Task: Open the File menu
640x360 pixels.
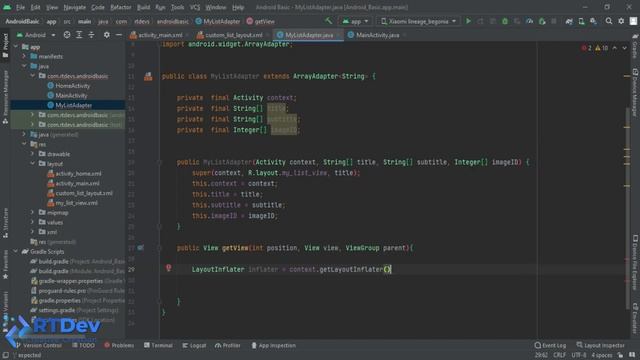Action: click(x=20, y=7)
